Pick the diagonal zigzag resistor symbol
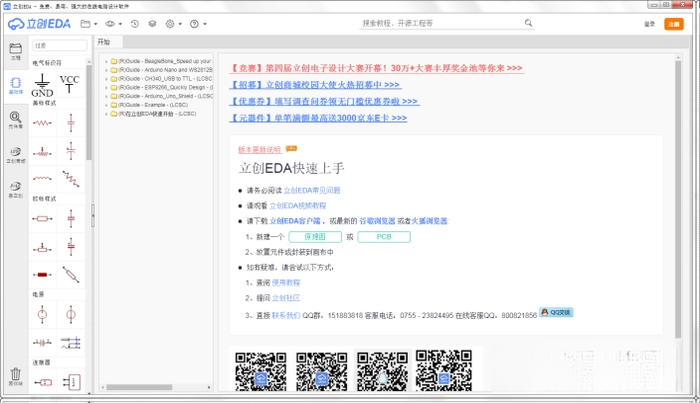Viewport: 700px width, 403px height. (x=71, y=179)
